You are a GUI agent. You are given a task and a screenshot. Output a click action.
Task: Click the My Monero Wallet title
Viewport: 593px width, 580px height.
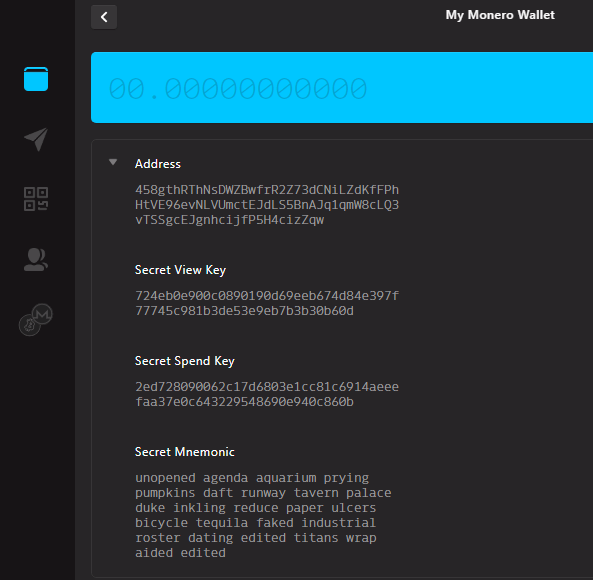500,15
